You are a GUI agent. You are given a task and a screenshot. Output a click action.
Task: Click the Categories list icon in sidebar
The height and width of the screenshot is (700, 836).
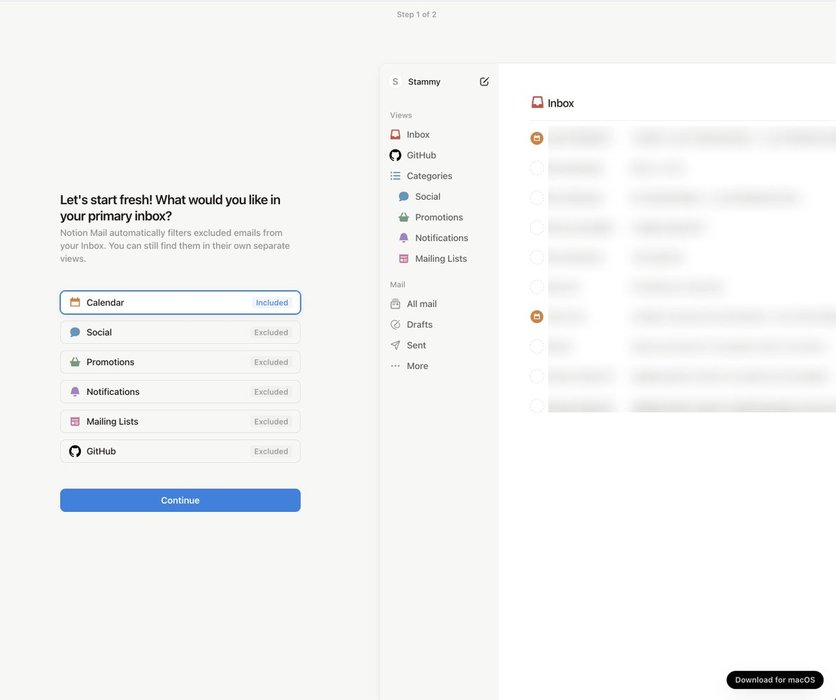tap(395, 176)
